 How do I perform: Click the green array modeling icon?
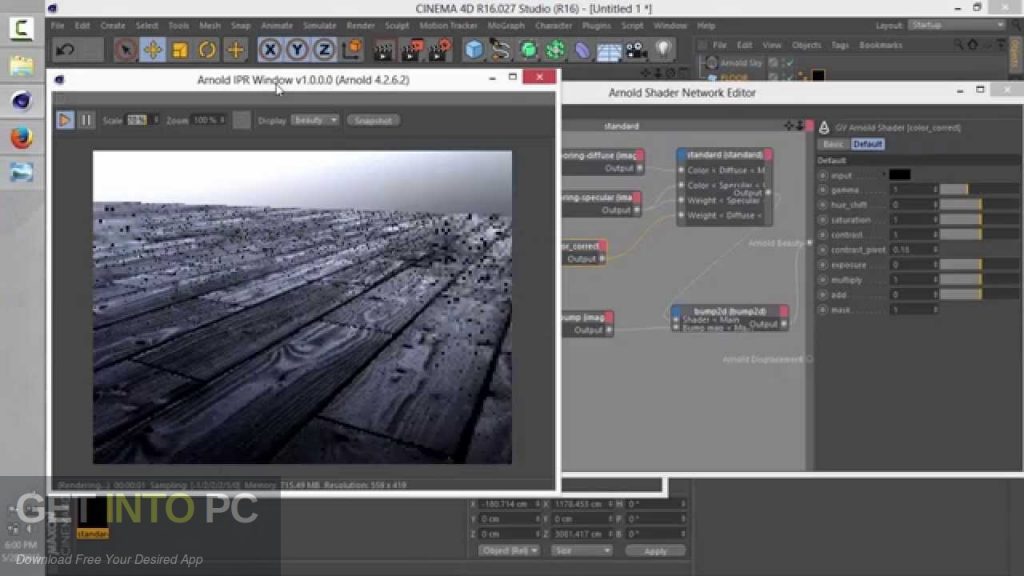coord(555,50)
